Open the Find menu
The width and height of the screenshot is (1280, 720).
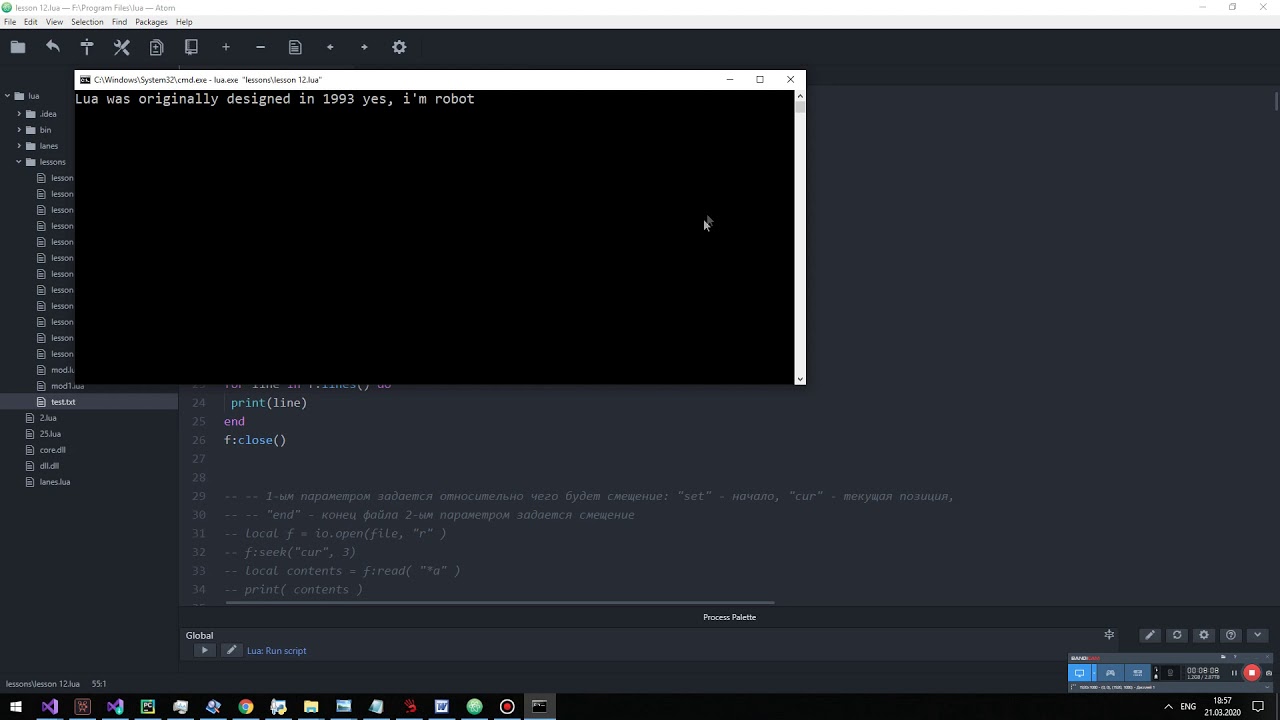119,22
